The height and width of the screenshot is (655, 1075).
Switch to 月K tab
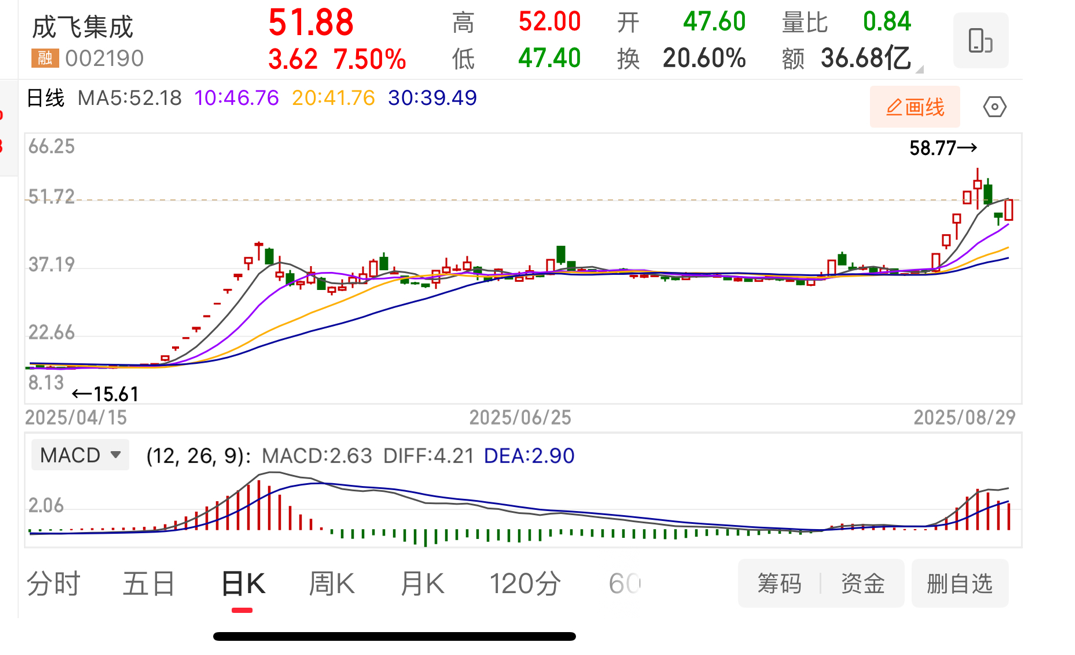(422, 584)
